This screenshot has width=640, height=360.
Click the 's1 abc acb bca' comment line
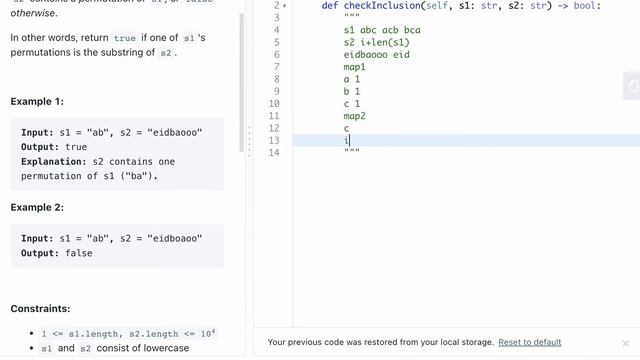tap(382, 30)
